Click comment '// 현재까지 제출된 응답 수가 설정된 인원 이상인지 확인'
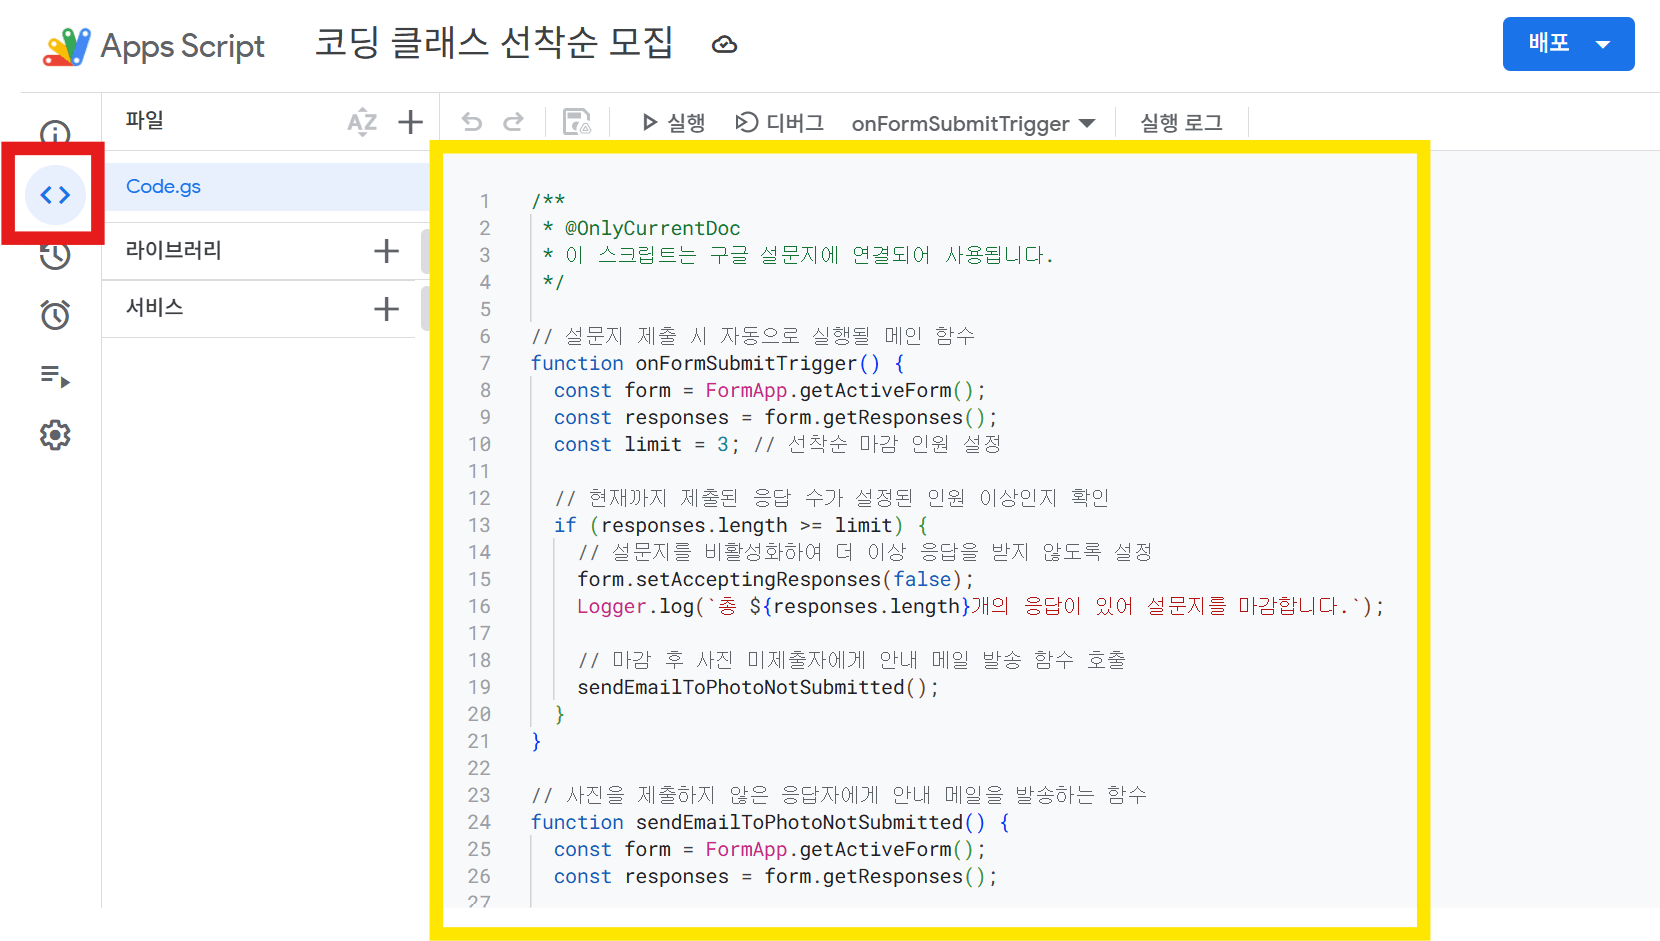 pos(832,498)
